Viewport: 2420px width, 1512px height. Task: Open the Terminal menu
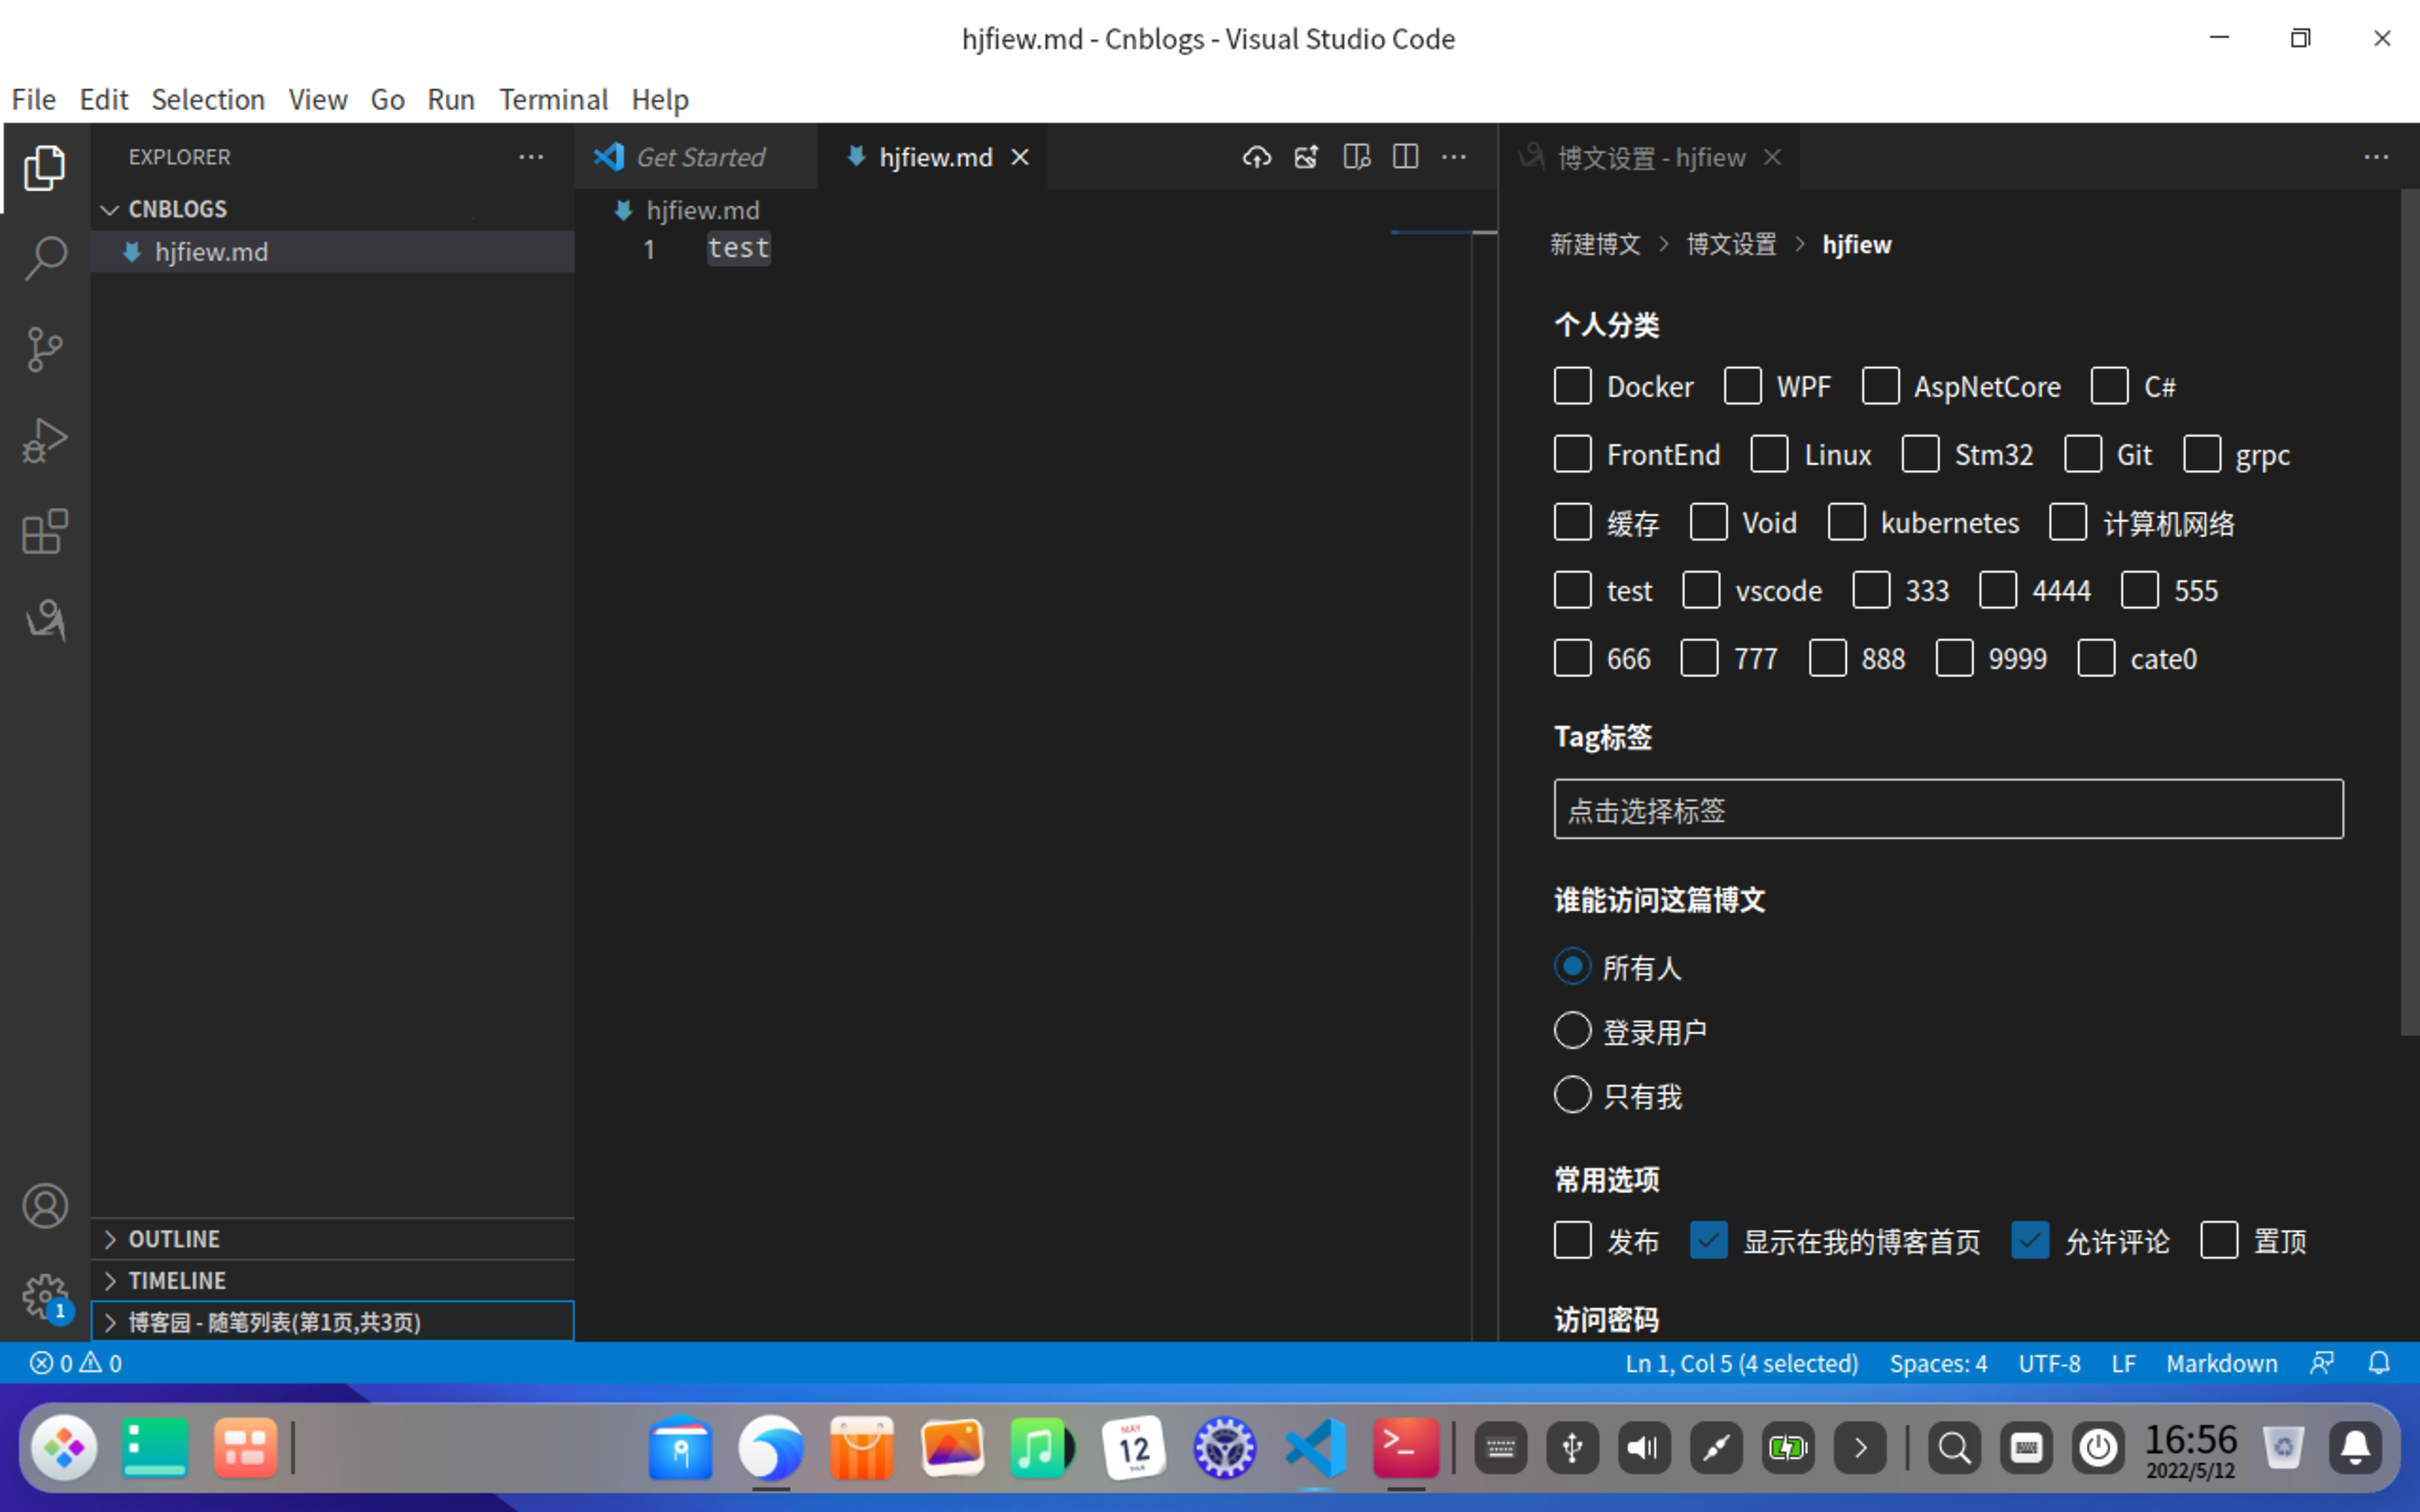click(553, 99)
